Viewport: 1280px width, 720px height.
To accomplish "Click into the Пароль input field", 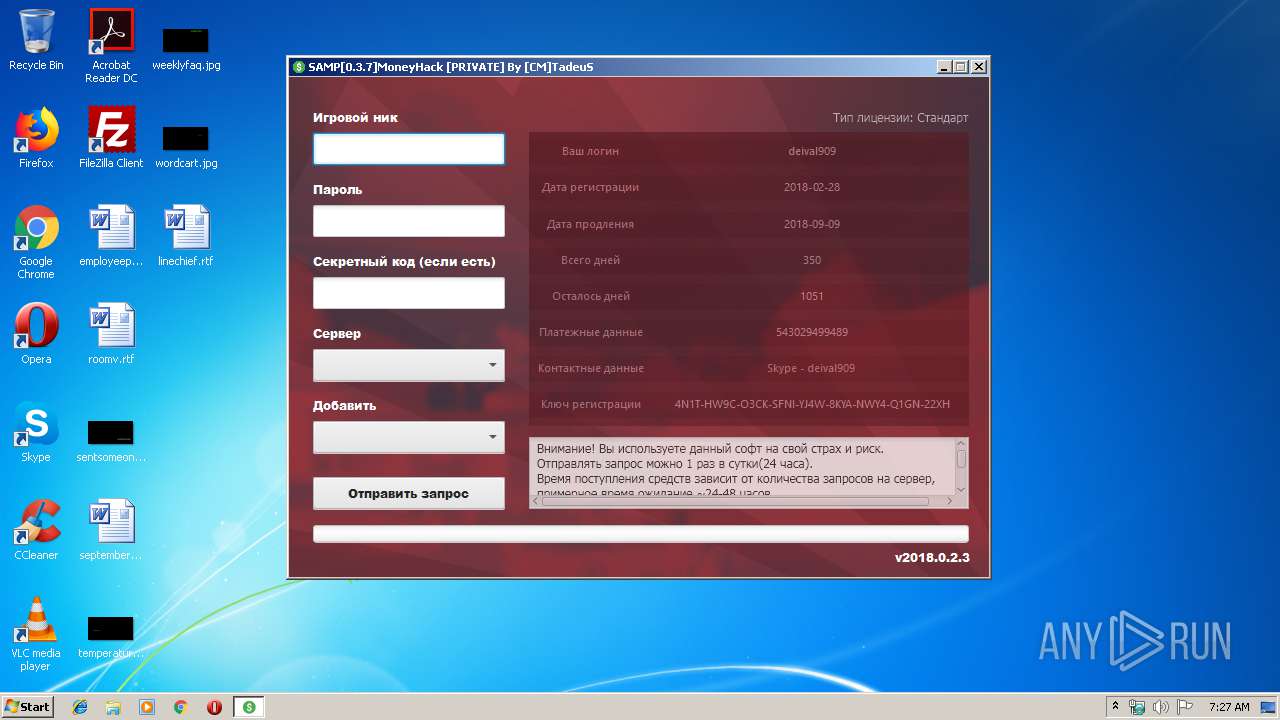I will (x=409, y=221).
